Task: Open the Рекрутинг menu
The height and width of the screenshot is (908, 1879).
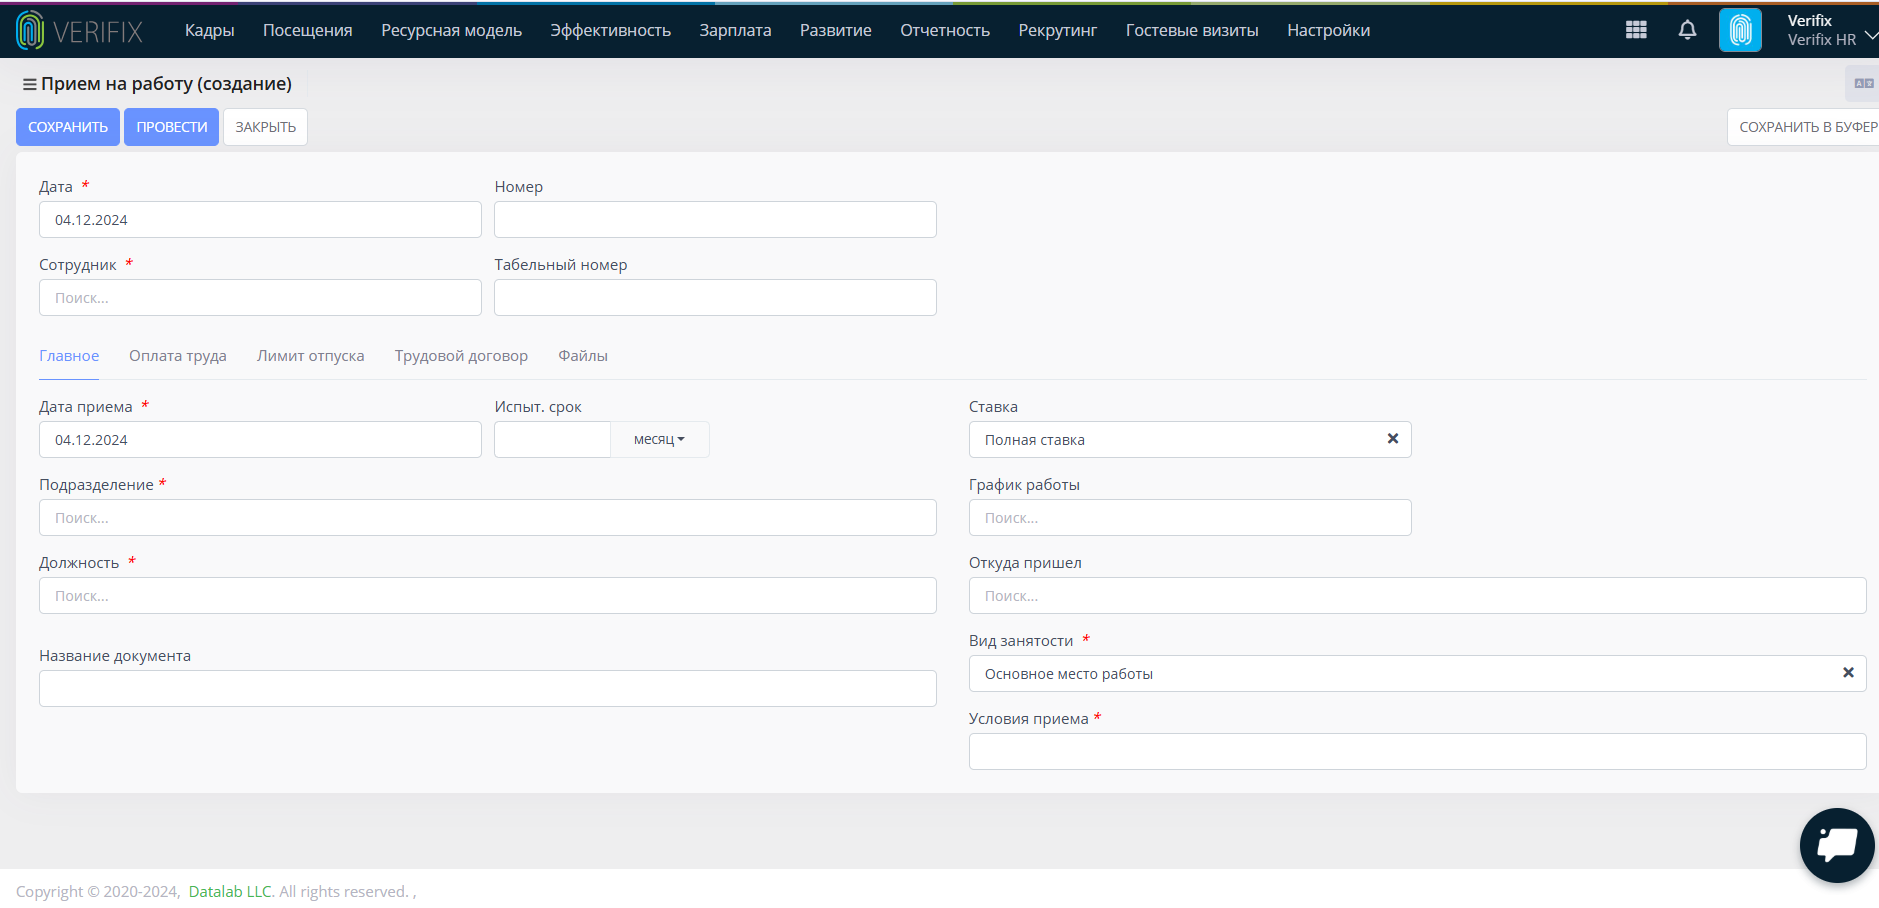Action: pos(1058,31)
